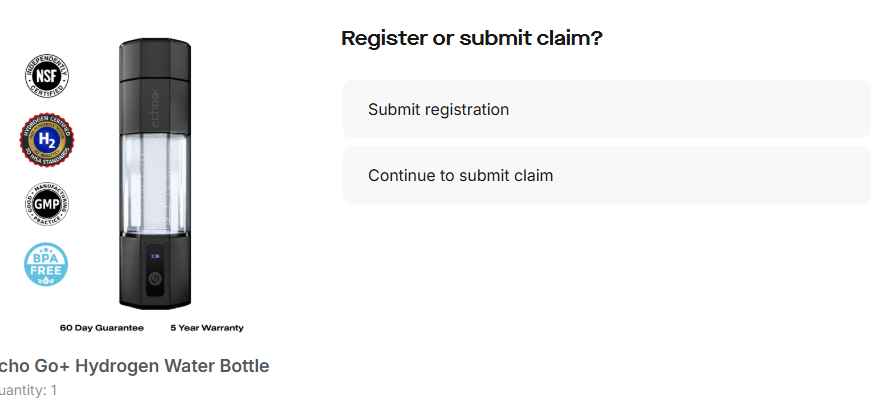Click the small blue digital readout on bottle
Viewport: 890px width, 414px height.
155,256
